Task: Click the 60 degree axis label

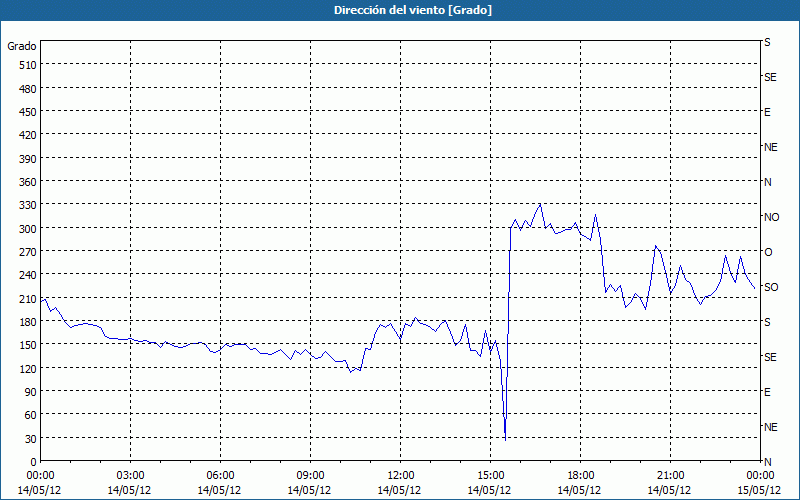Action: pos(31,415)
